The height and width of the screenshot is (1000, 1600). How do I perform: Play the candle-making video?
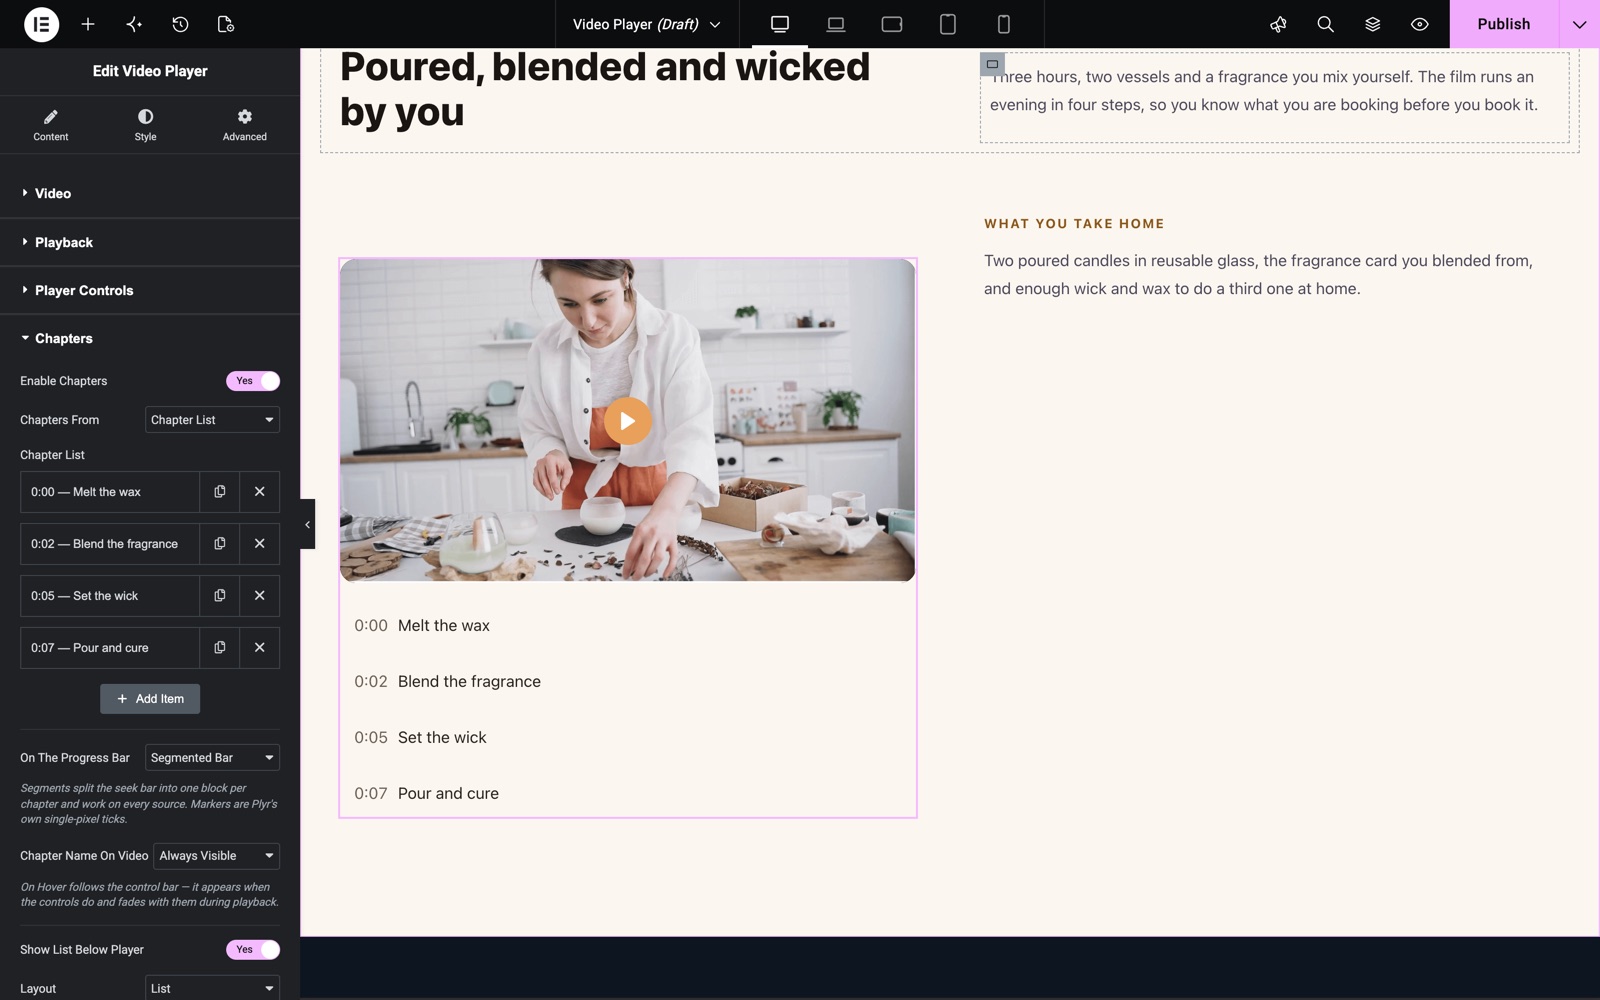pos(628,421)
